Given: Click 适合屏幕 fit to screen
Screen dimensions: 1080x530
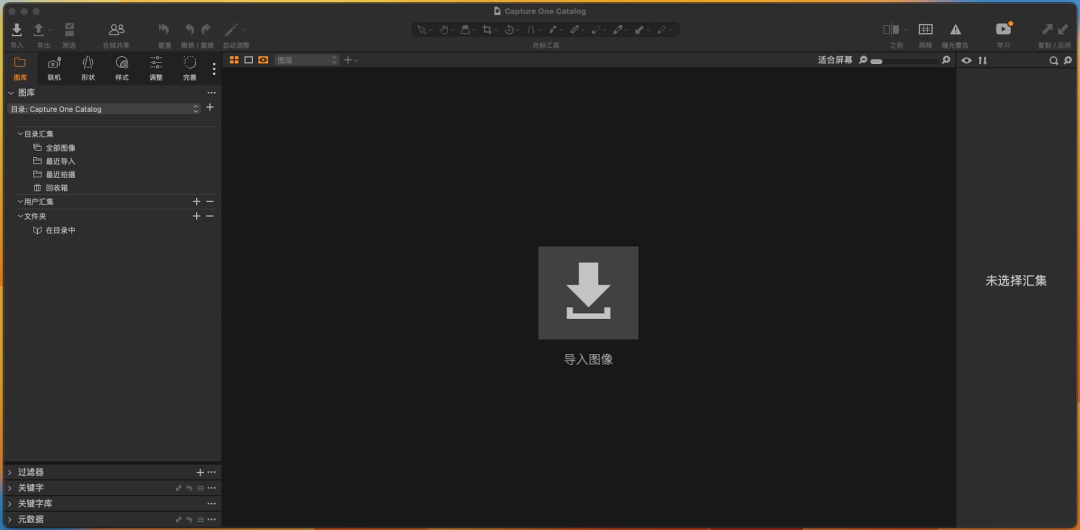Looking at the screenshot, I should [835, 60].
